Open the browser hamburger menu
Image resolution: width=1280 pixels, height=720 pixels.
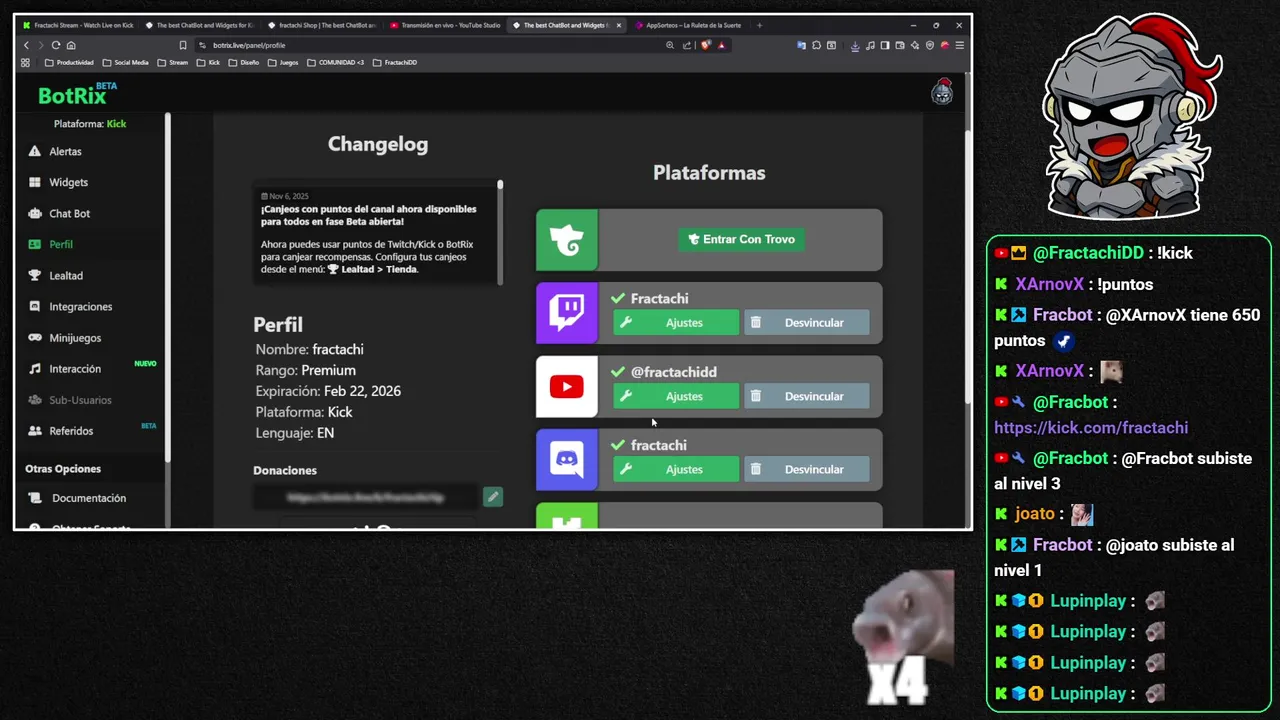coord(960,45)
